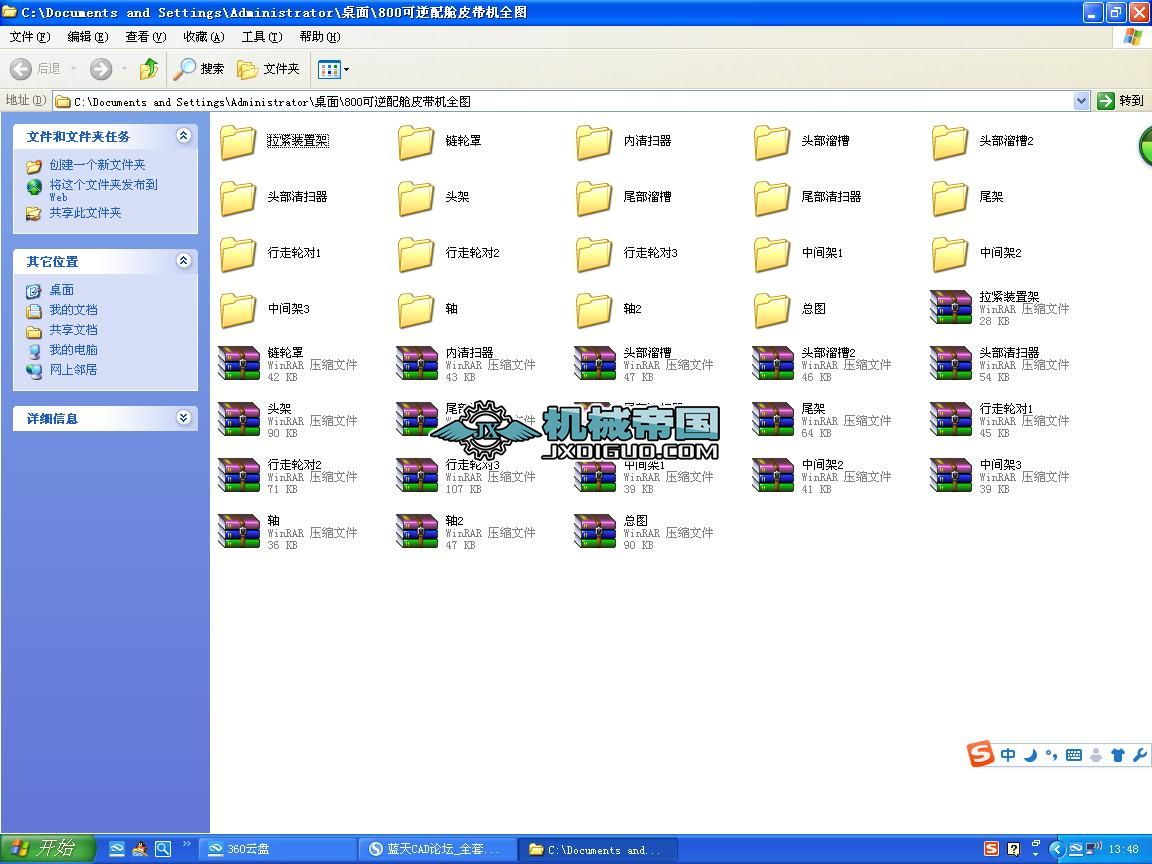1152x864 pixels.
Task: Click the 搜索 search toolbar button
Action: (x=198, y=69)
